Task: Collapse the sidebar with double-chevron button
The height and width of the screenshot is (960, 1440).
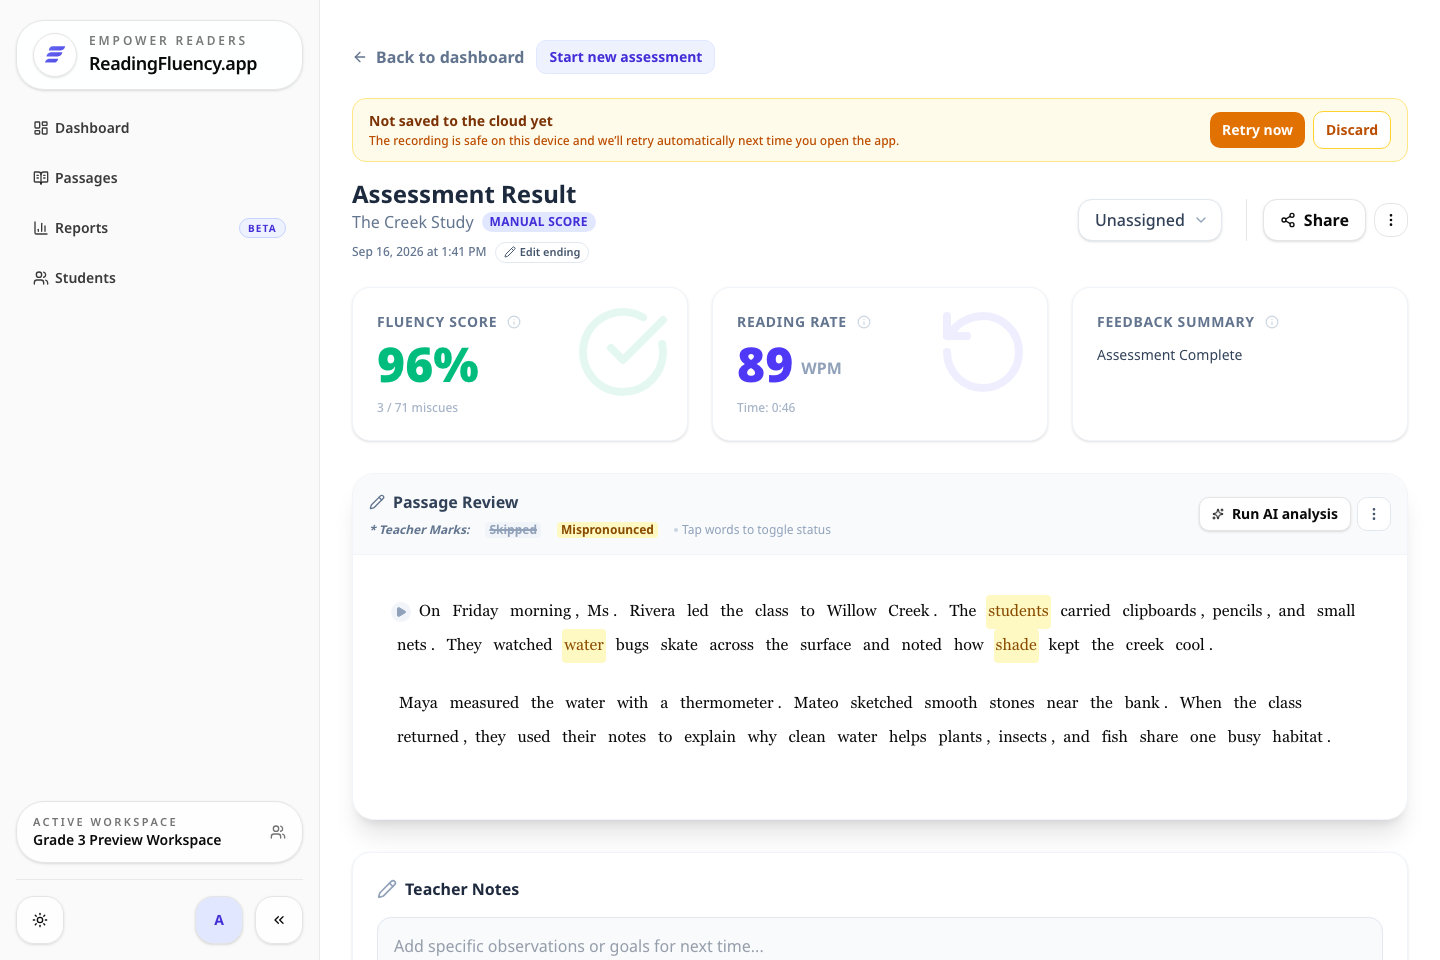Action: [279, 920]
